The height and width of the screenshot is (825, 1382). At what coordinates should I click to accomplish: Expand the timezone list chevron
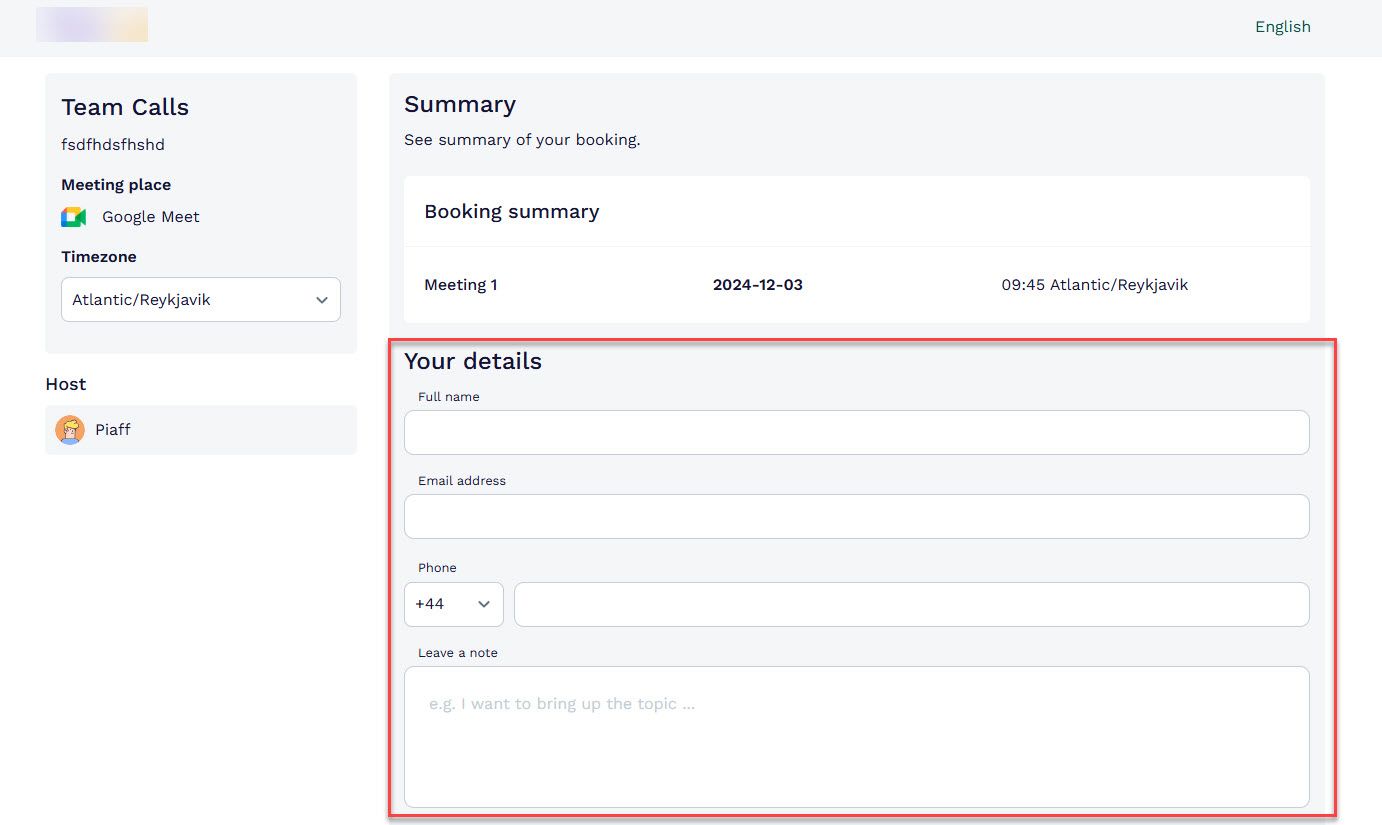[321, 299]
